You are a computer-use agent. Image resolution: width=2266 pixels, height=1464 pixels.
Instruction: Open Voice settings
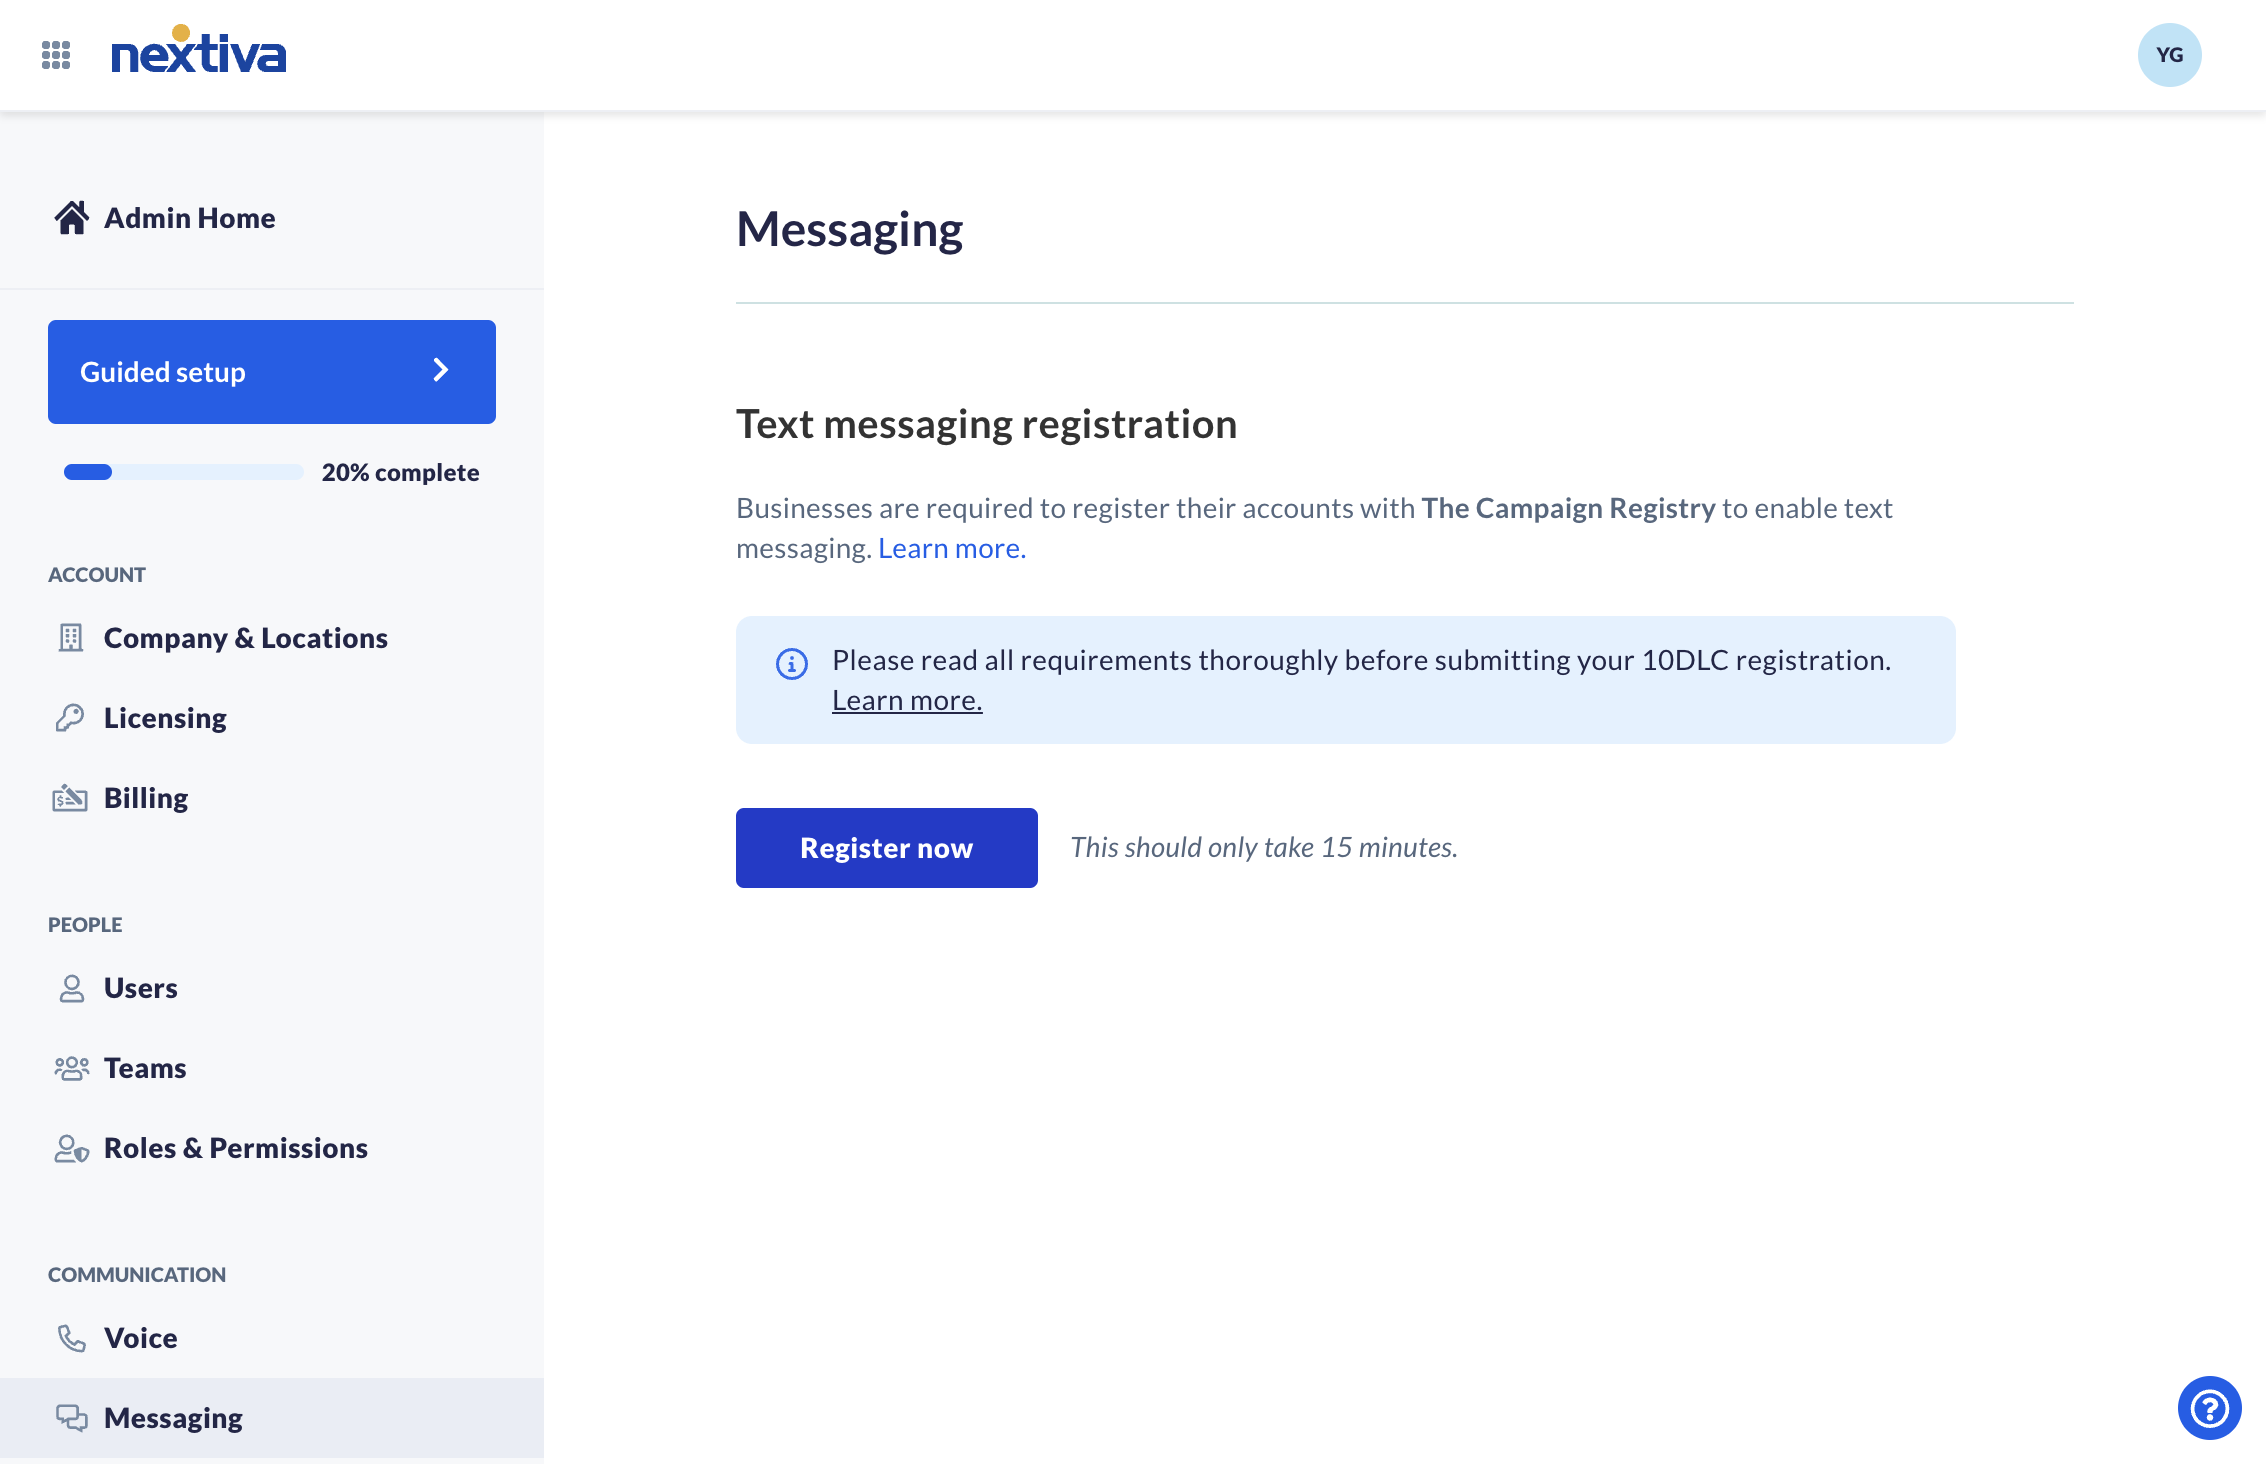[x=141, y=1338]
